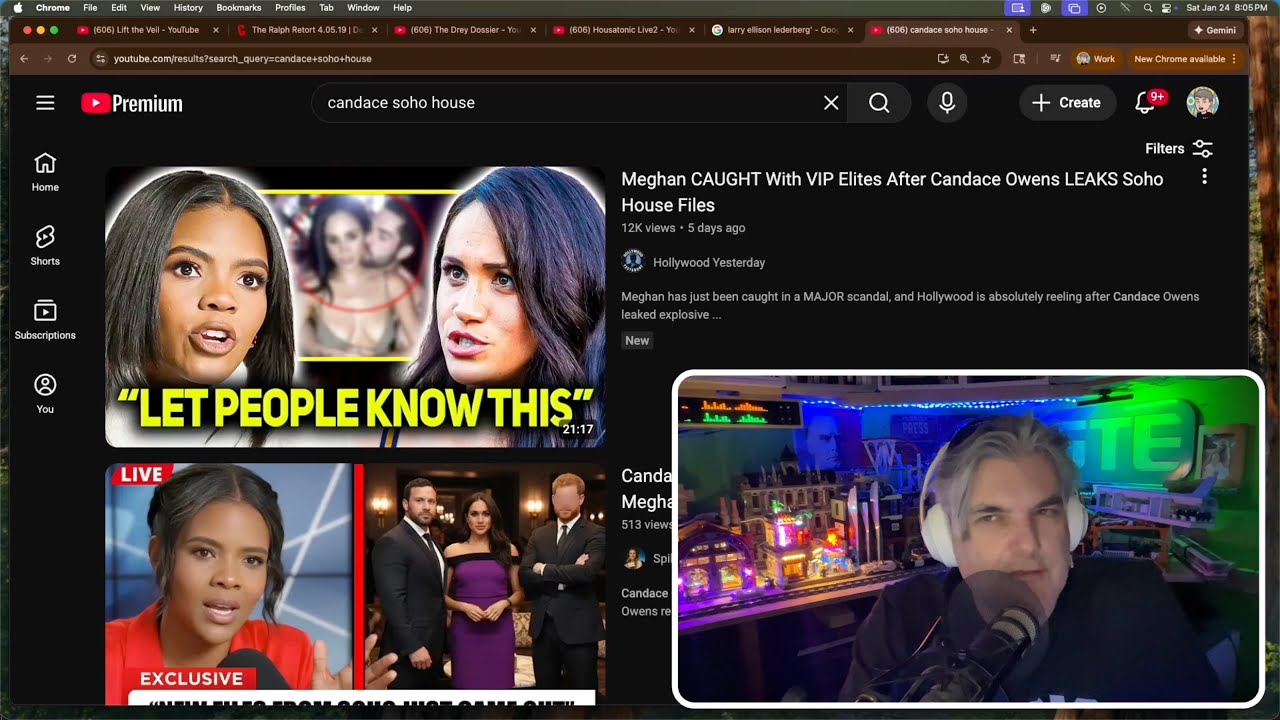Open the Window menu
This screenshot has height=720, width=1280.
363,7
